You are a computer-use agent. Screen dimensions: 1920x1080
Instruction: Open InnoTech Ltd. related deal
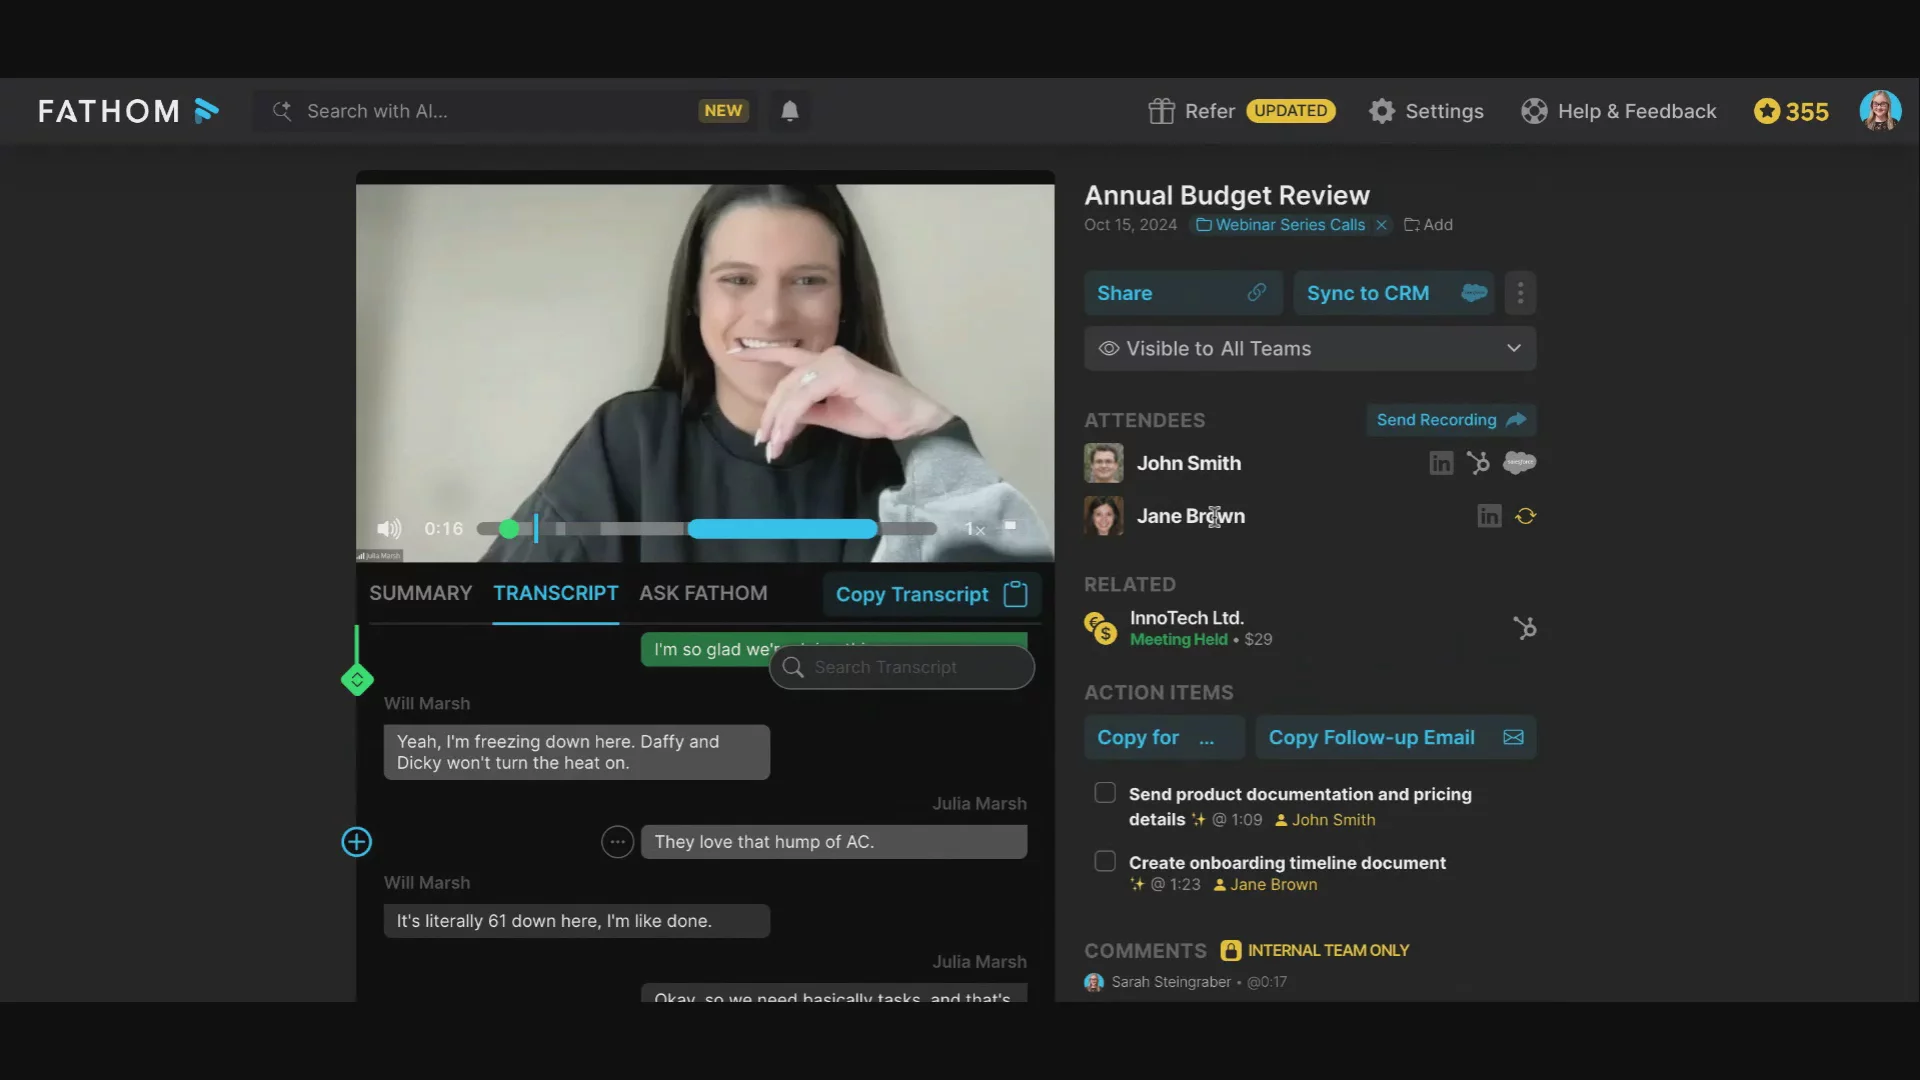pyautogui.click(x=1187, y=618)
